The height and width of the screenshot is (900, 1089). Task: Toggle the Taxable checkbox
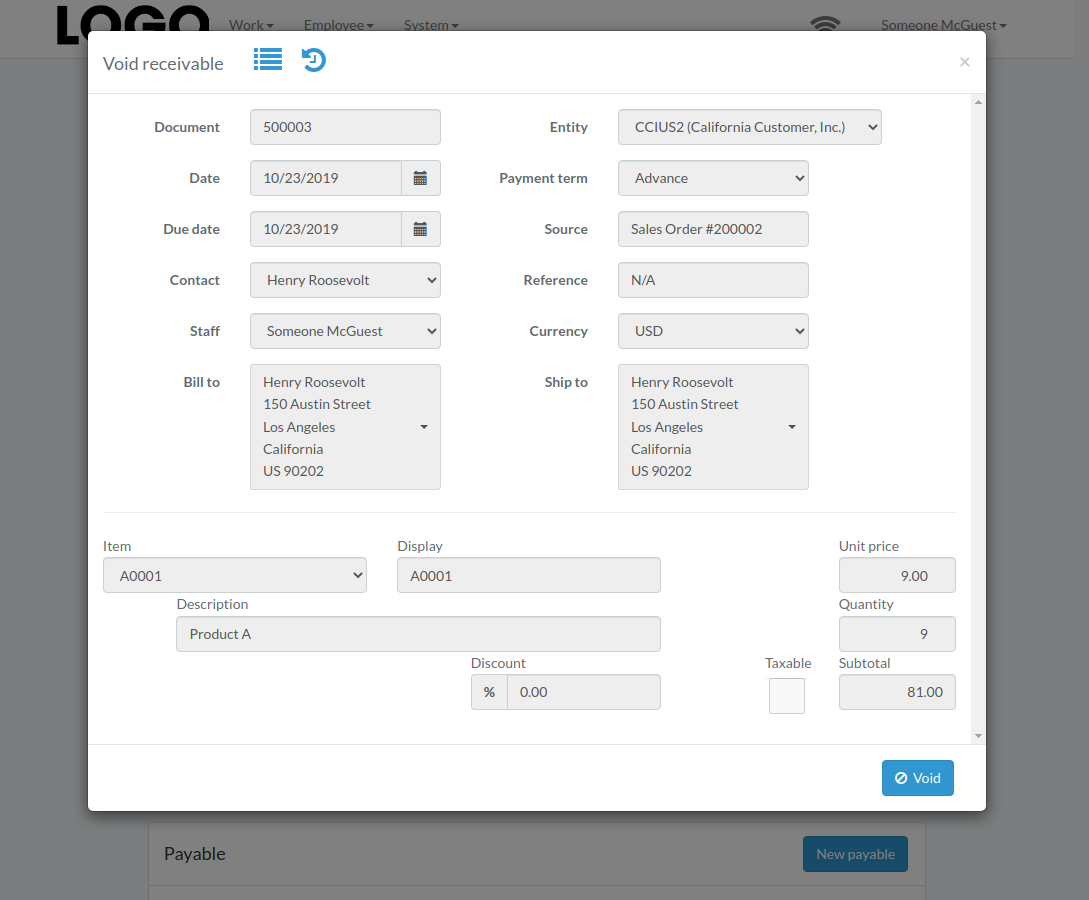pos(787,696)
